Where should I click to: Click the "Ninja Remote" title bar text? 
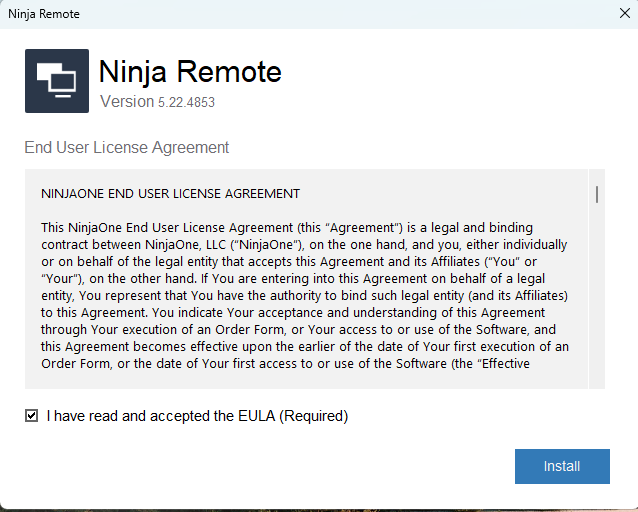pos(44,14)
